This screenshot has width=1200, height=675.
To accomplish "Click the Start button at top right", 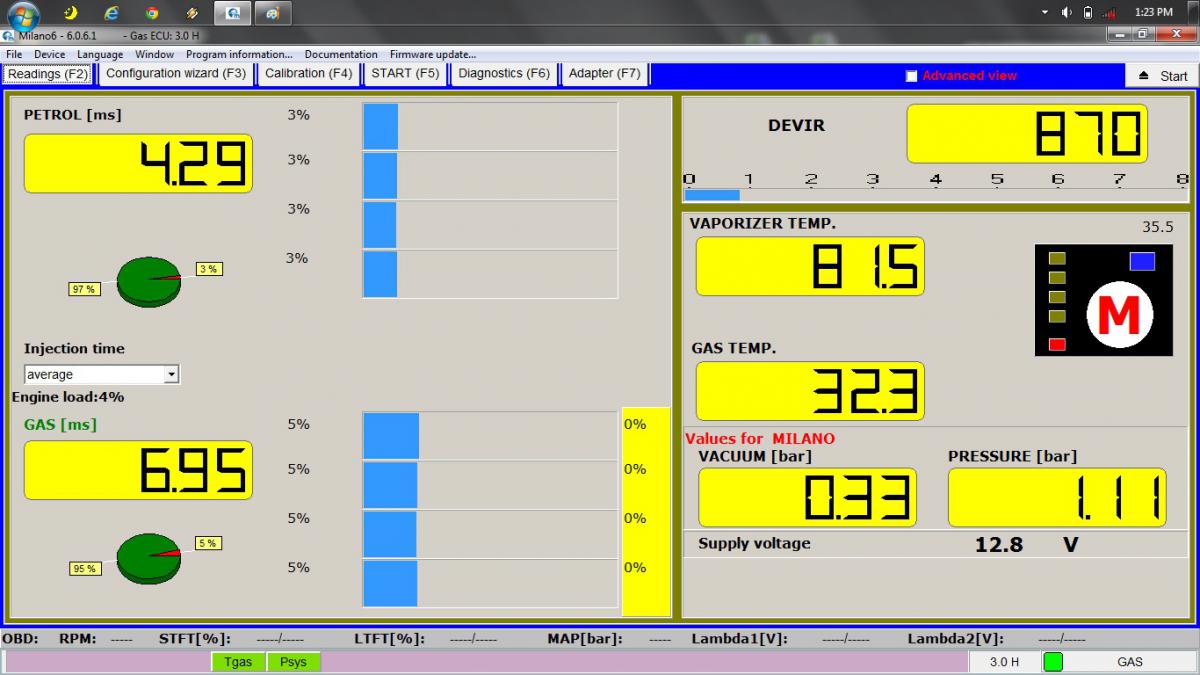I will (1162, 76).
